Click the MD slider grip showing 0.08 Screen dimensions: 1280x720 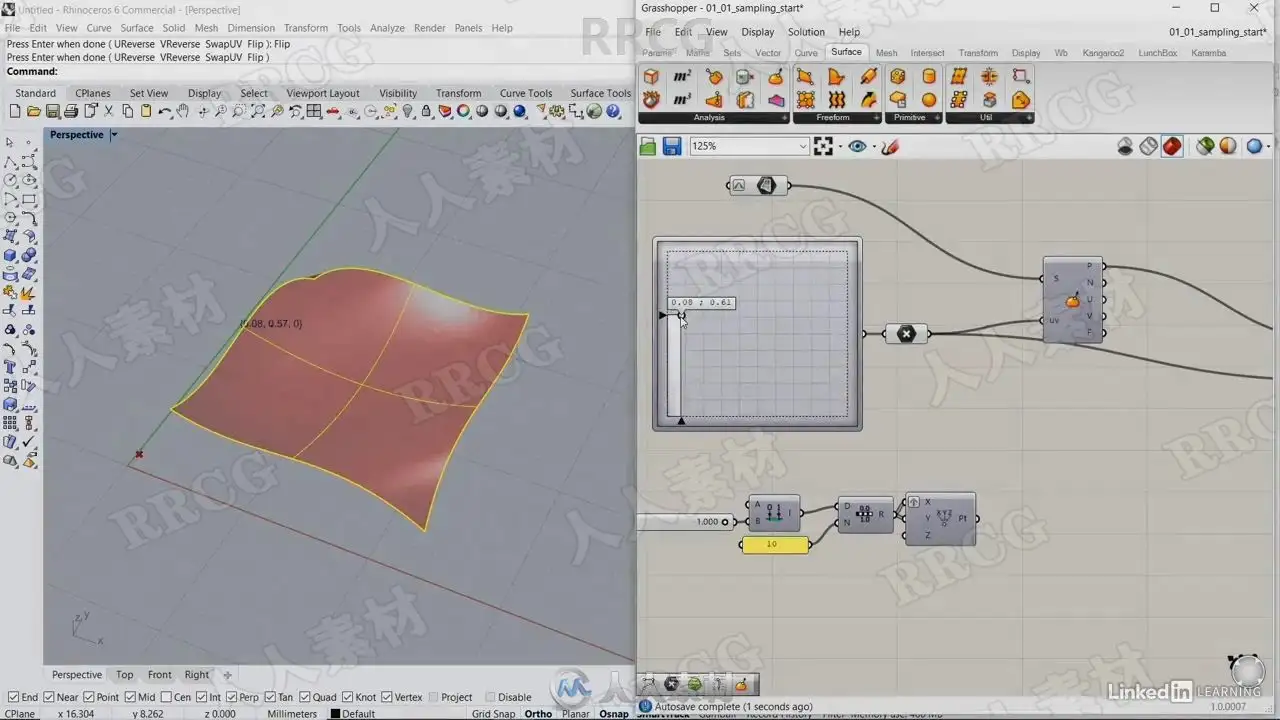click(681, 315)
